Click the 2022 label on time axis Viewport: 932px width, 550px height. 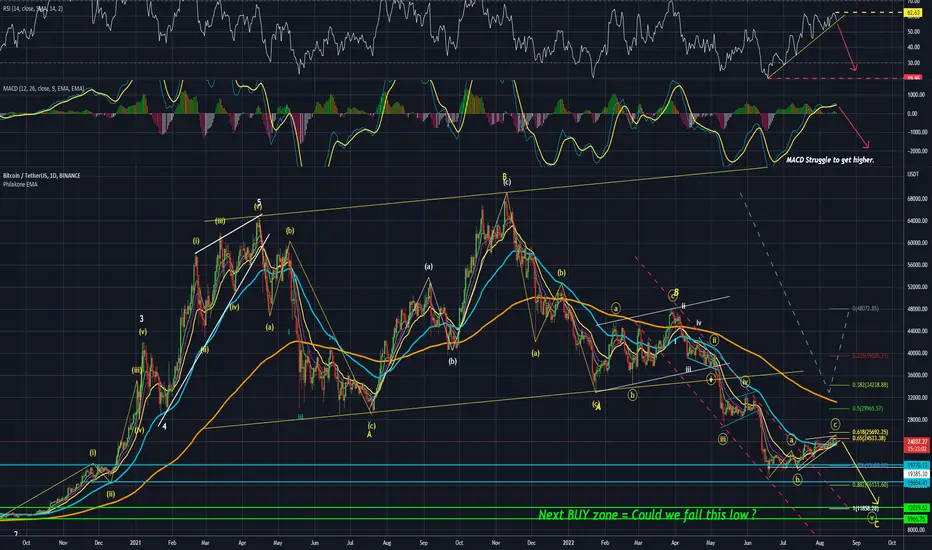click(x=568, y=542)
